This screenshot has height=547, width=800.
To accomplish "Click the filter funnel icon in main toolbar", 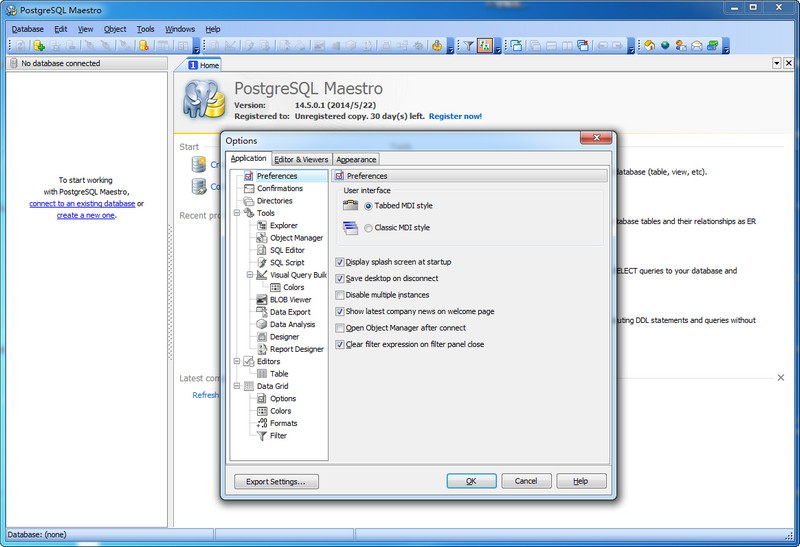I will pyautogui.click(x=468, y=46).
